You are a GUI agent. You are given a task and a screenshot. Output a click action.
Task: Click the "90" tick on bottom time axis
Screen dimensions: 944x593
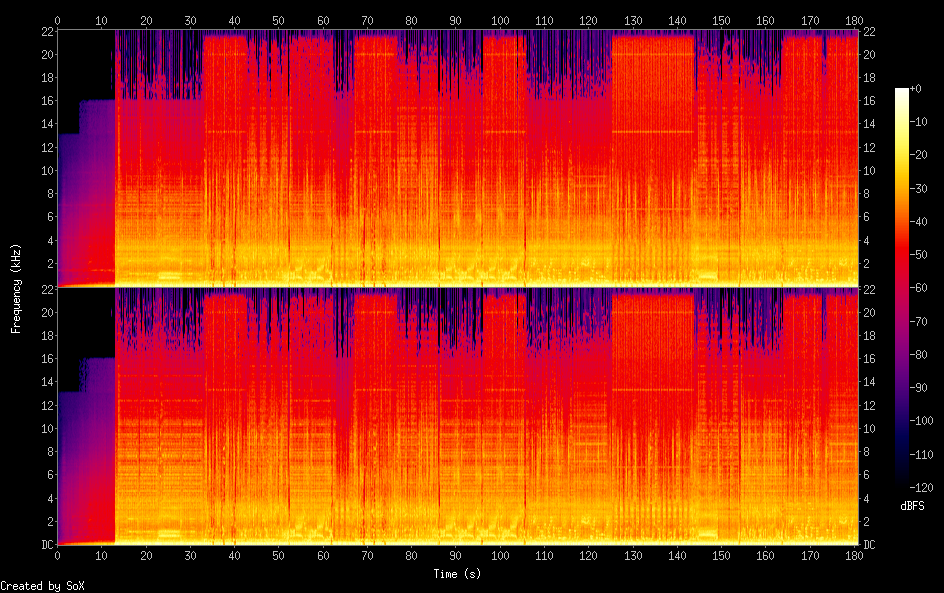pos(456,555)
